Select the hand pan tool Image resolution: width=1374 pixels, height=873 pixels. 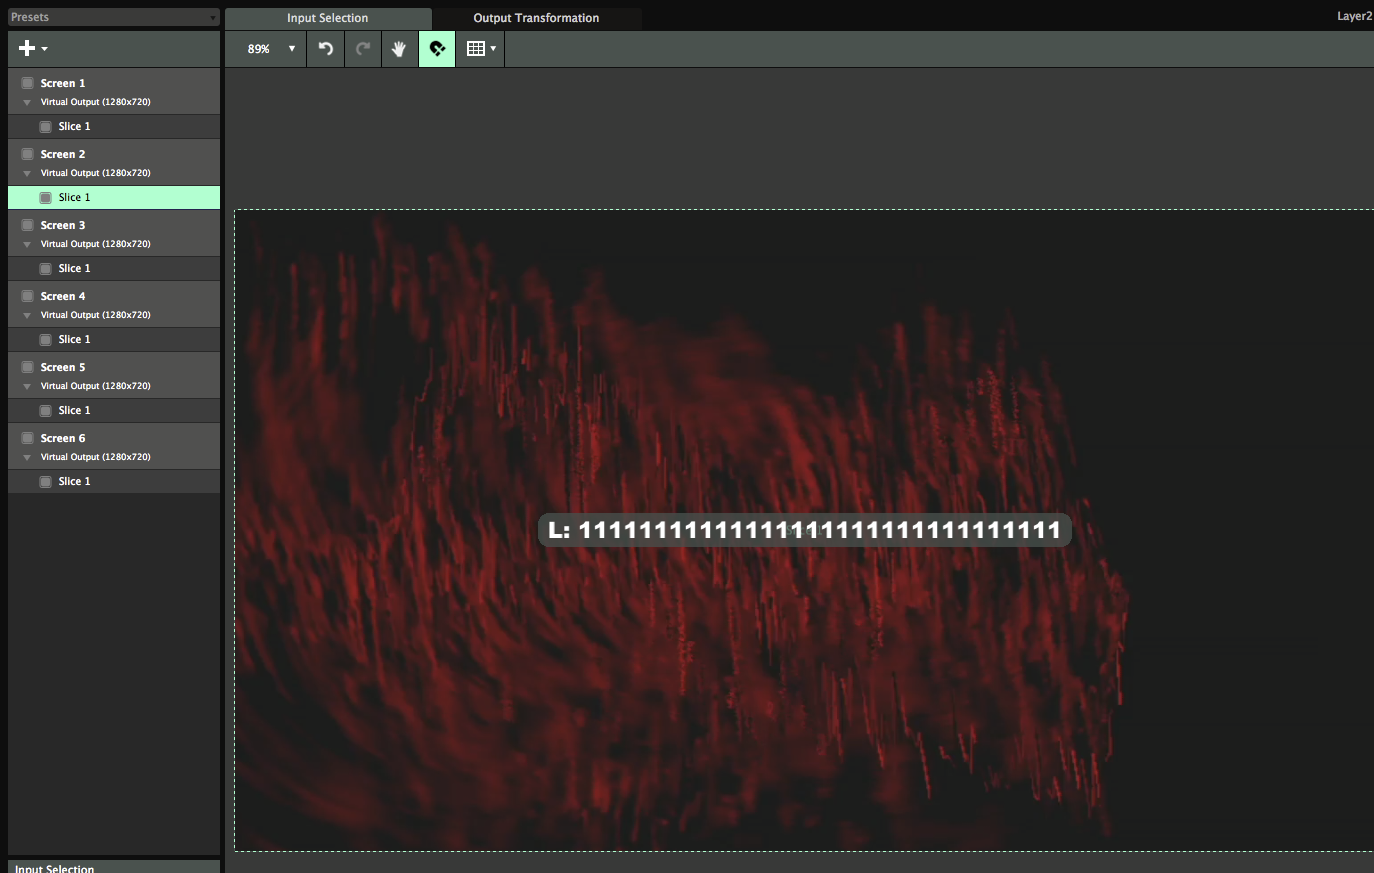[x=399, y=49]
